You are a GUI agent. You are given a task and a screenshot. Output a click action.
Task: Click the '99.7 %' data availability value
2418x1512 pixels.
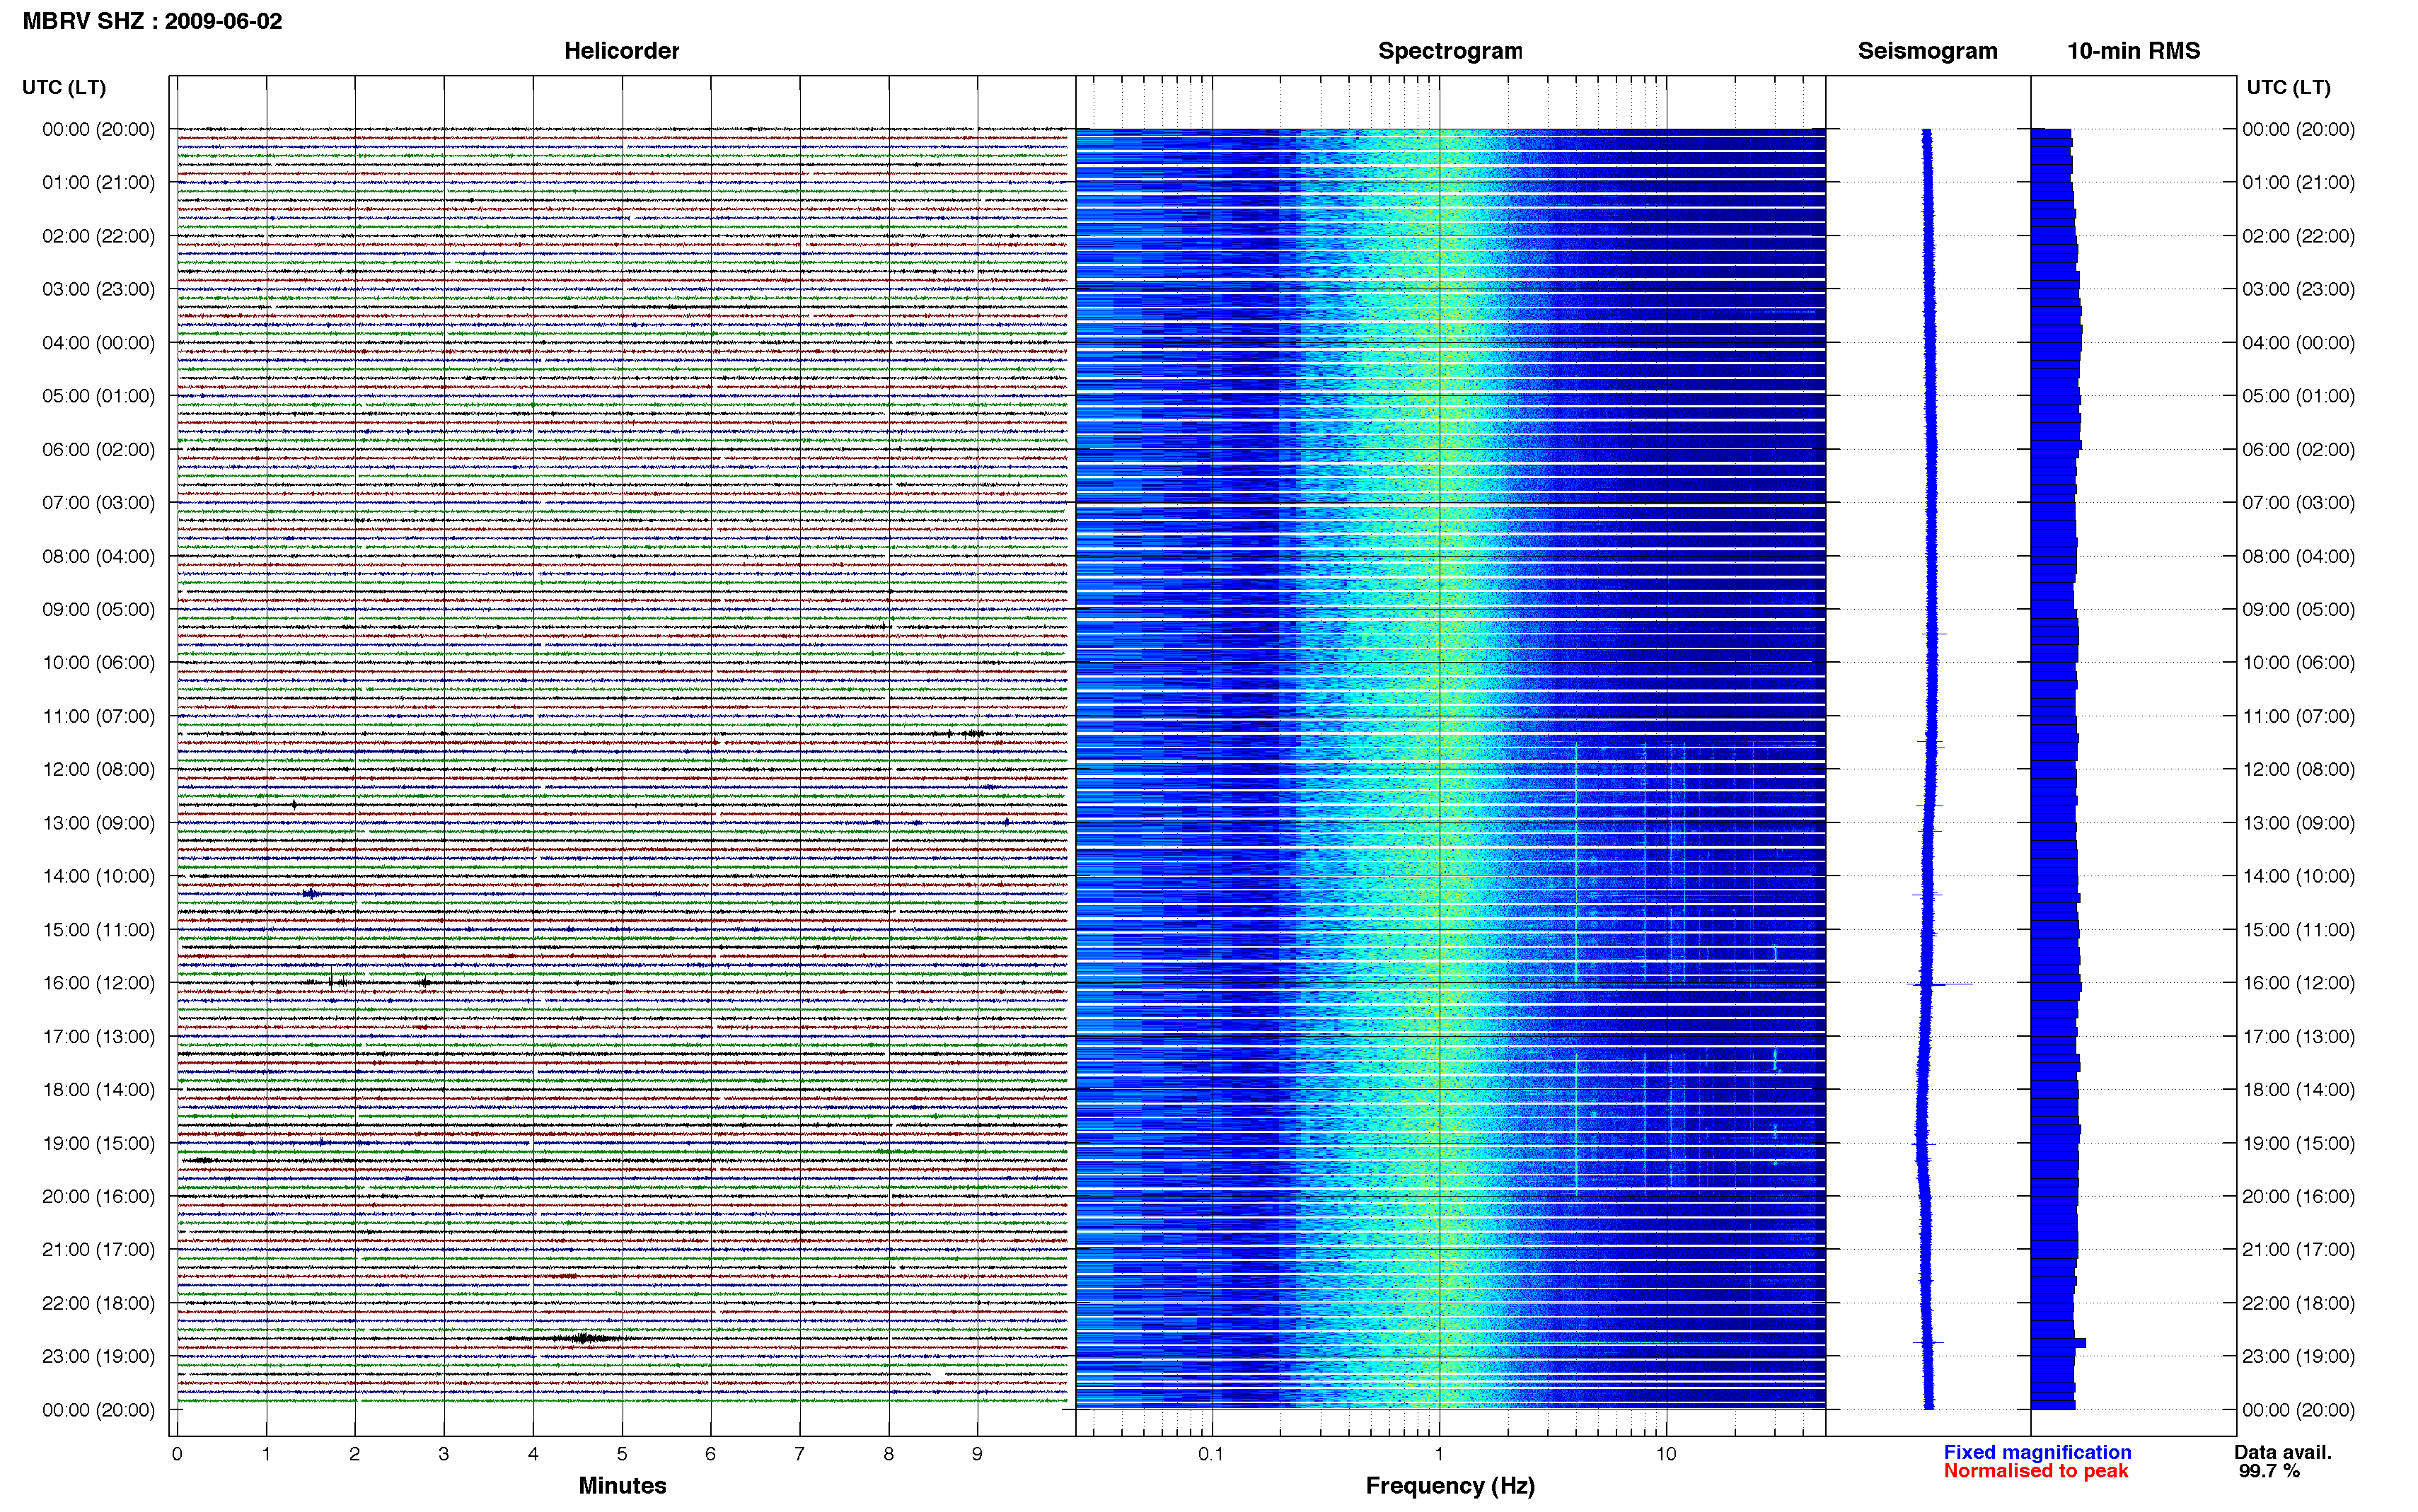point(2269,1471)
